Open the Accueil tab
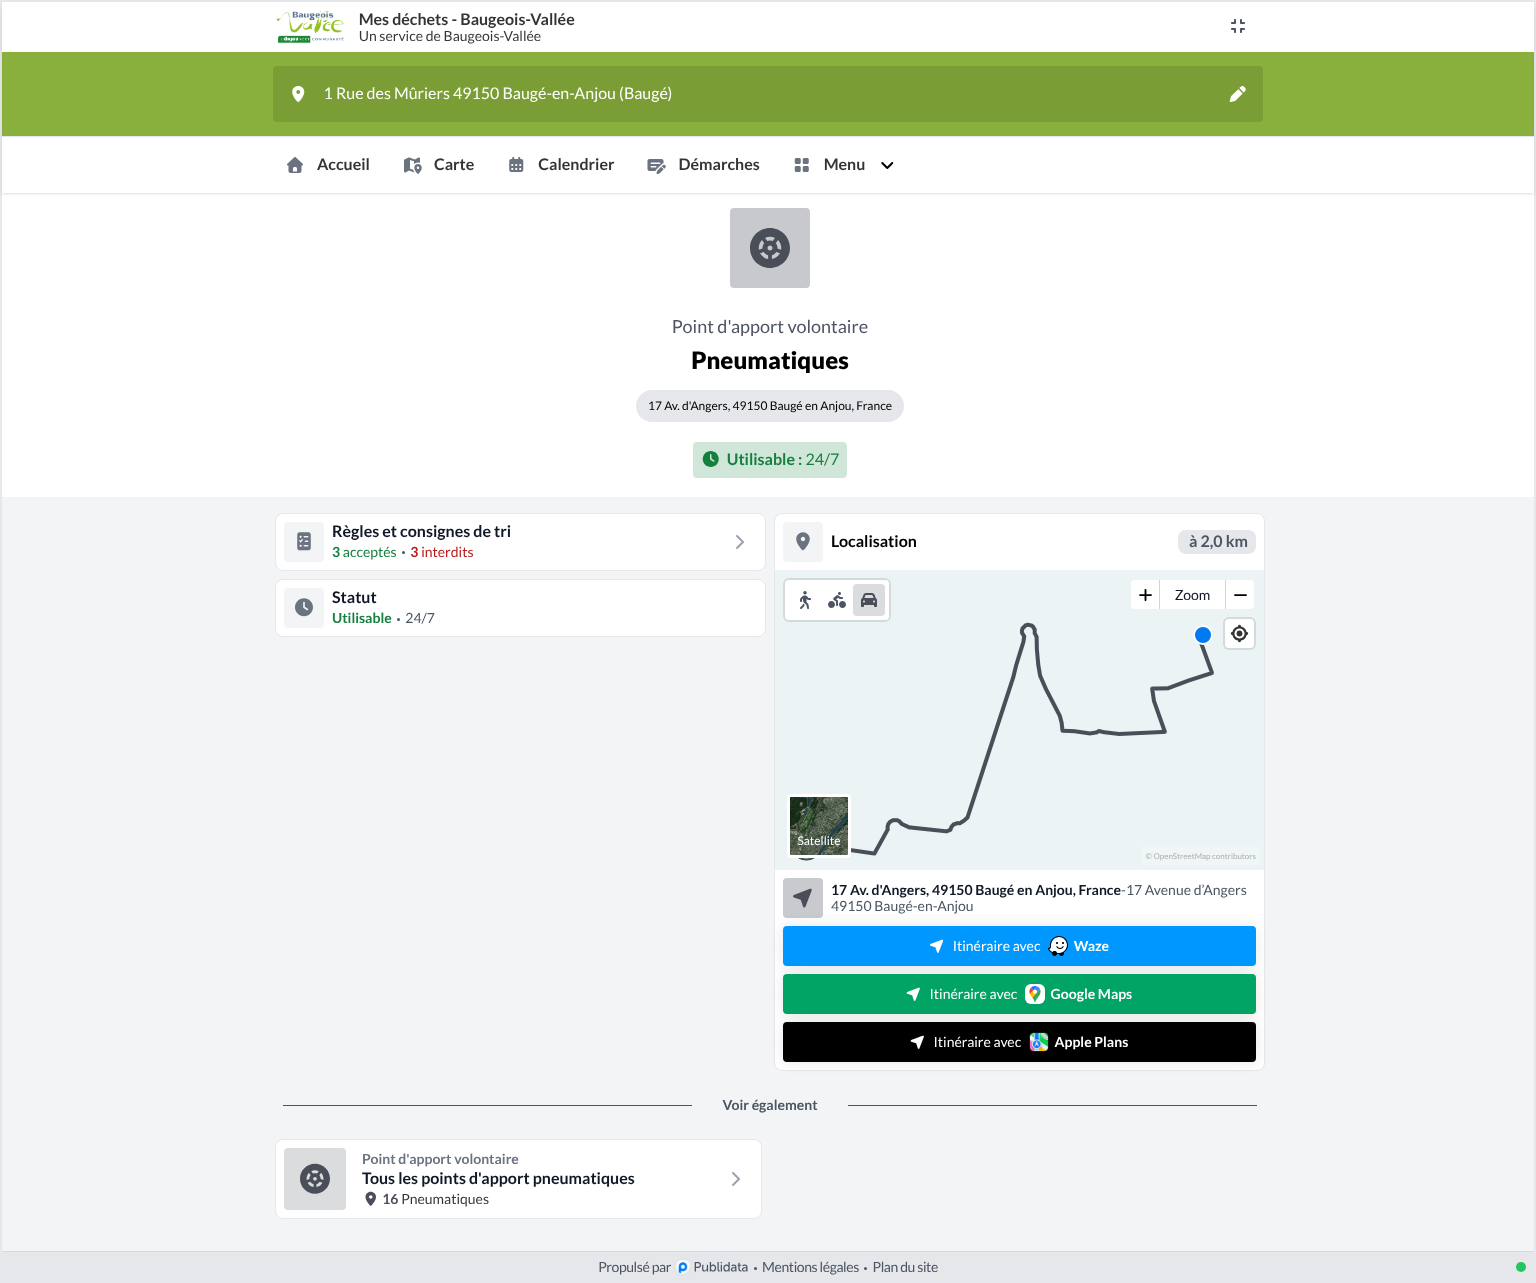 328,165
